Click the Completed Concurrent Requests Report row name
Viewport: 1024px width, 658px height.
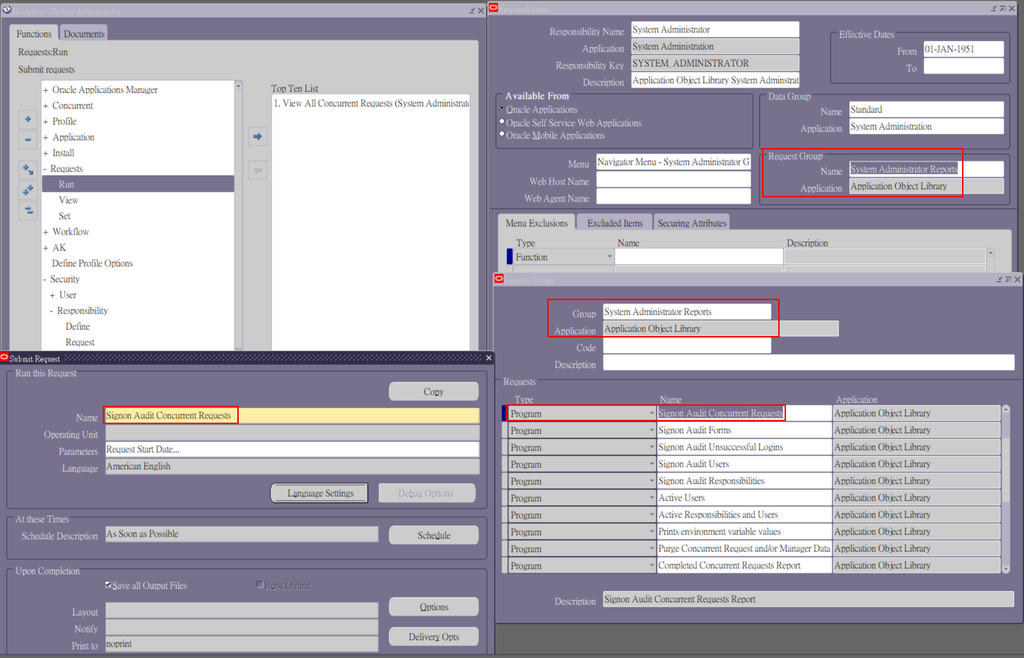[x=744, y=566]
